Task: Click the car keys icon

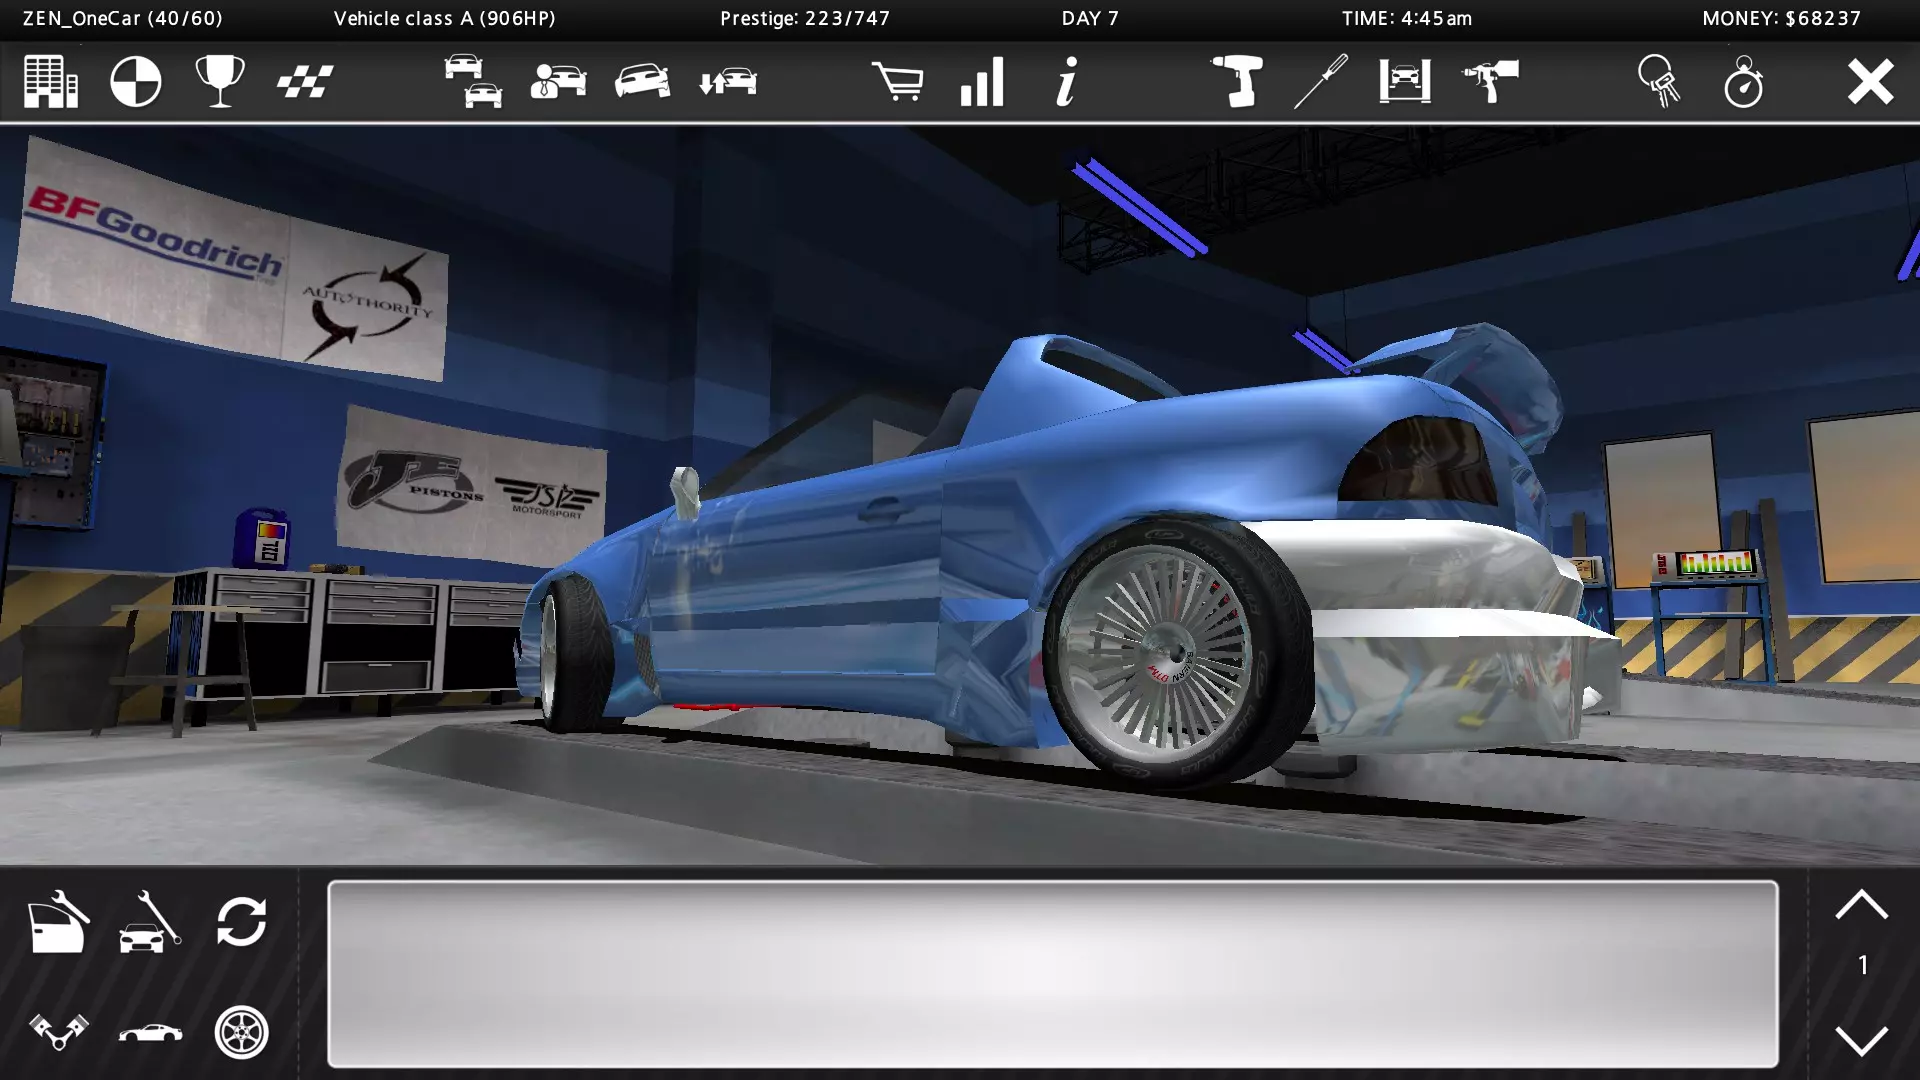Action: point(1659,81)
